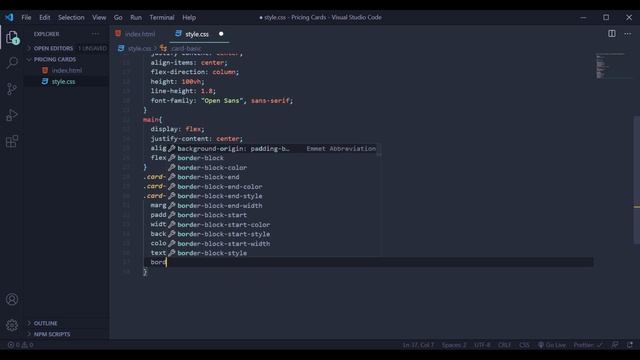640x360 pixels.
Task: Click the closing brace on last line
Action: pyautogui.click(x=145, y=272)
